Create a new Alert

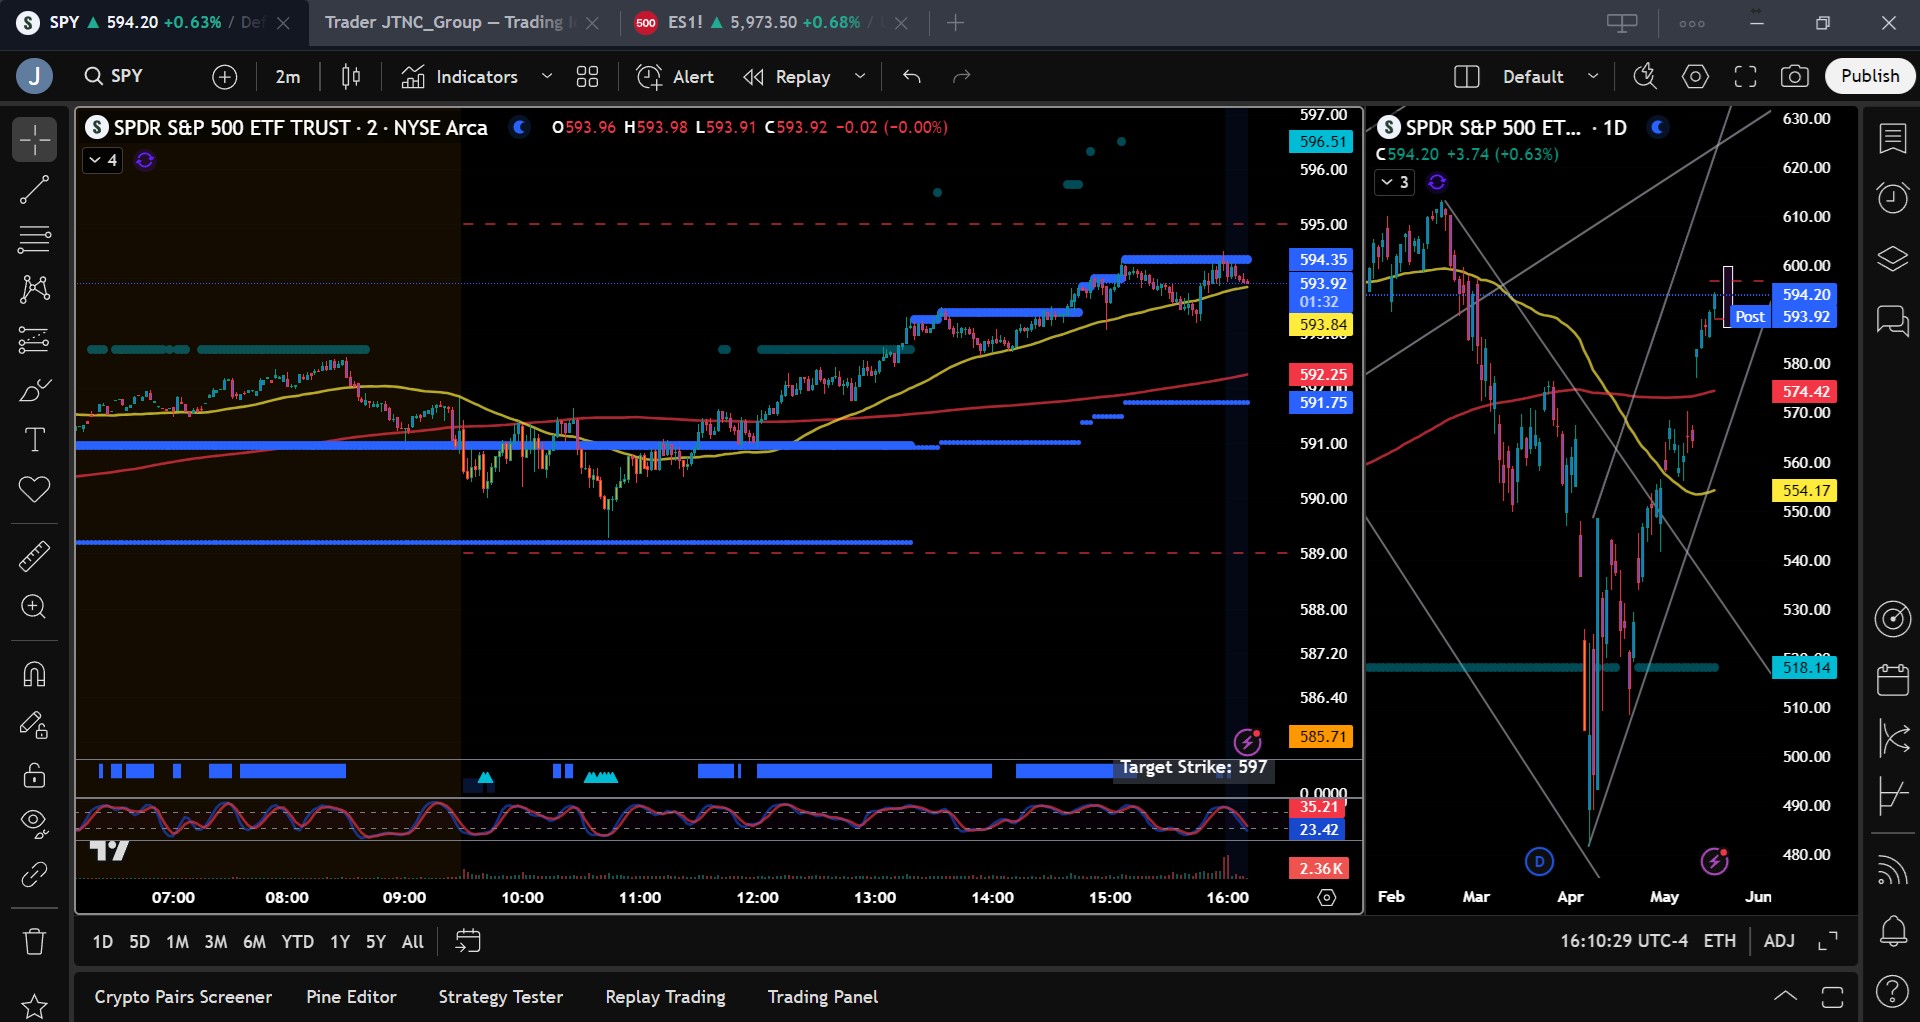click(676, 77)
